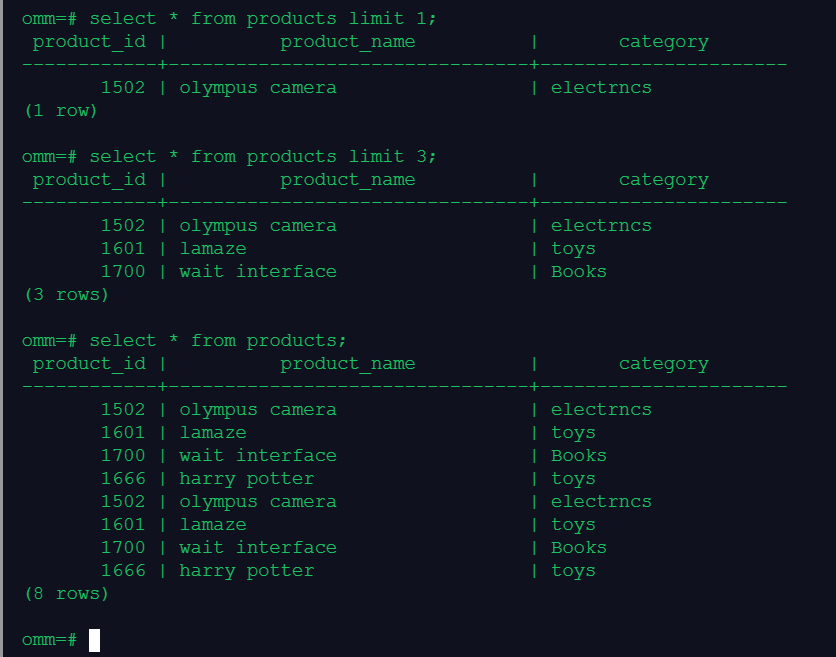Click 'wait interface' in the seventh row of the last table
836x657 pixels.
(x=257, y=548)
